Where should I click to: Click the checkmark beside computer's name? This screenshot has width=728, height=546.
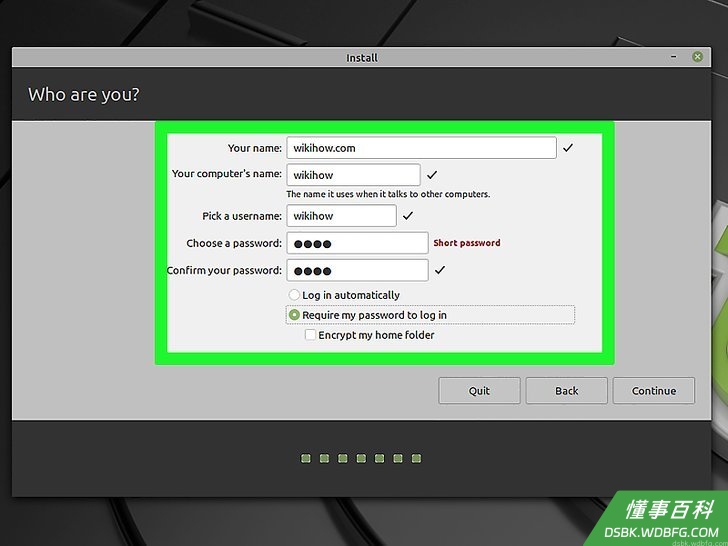point(432,175)
